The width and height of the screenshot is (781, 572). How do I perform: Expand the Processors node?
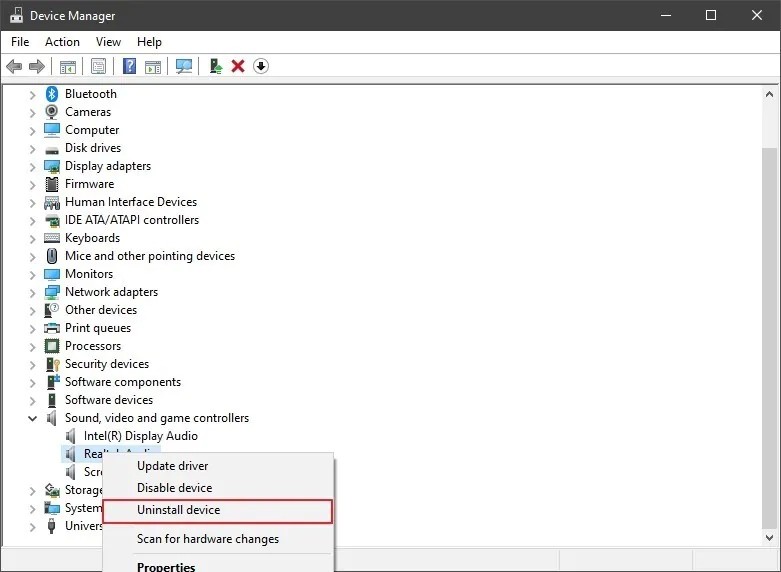click(32, 346)
